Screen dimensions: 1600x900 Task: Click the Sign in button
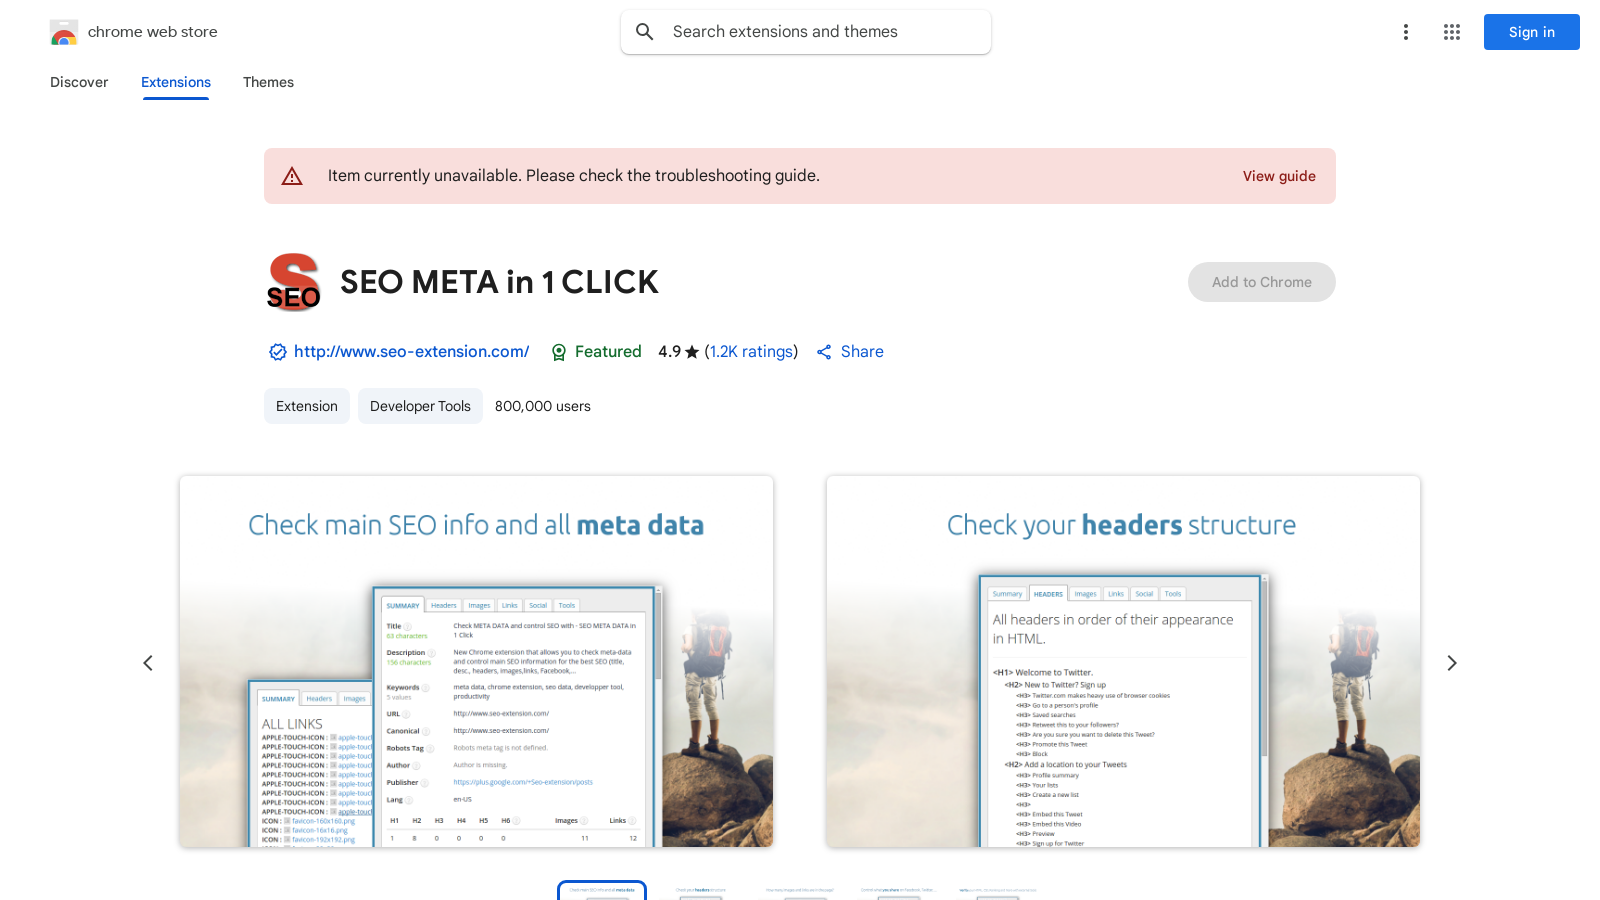pyautogui.click(x=1531, y=32)
